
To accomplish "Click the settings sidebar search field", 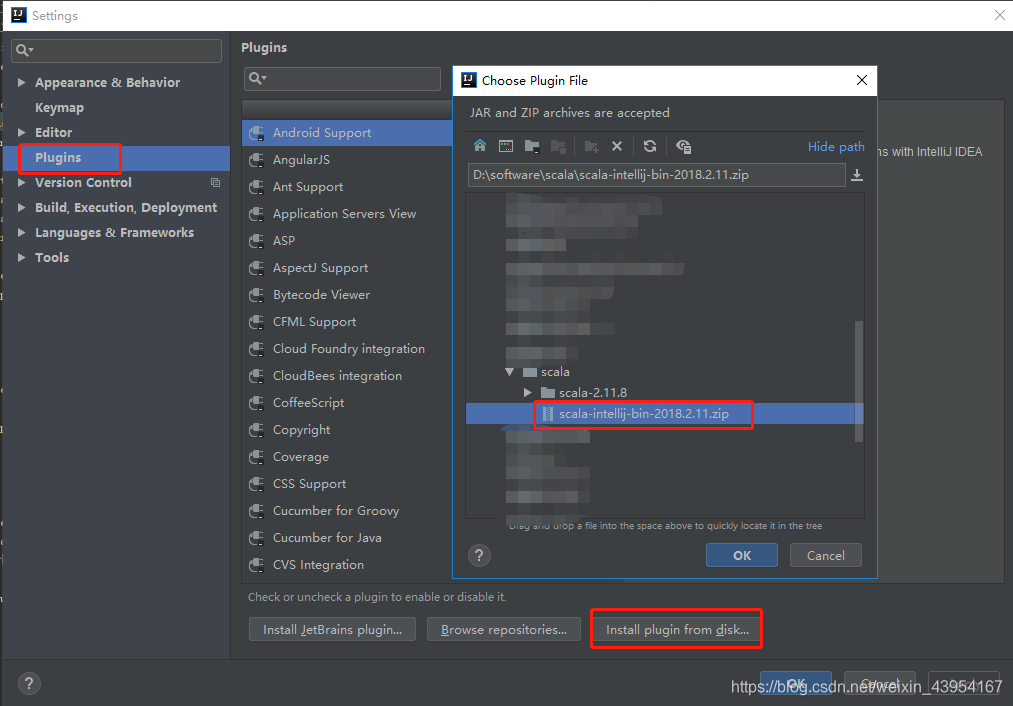I will point(116,50).
